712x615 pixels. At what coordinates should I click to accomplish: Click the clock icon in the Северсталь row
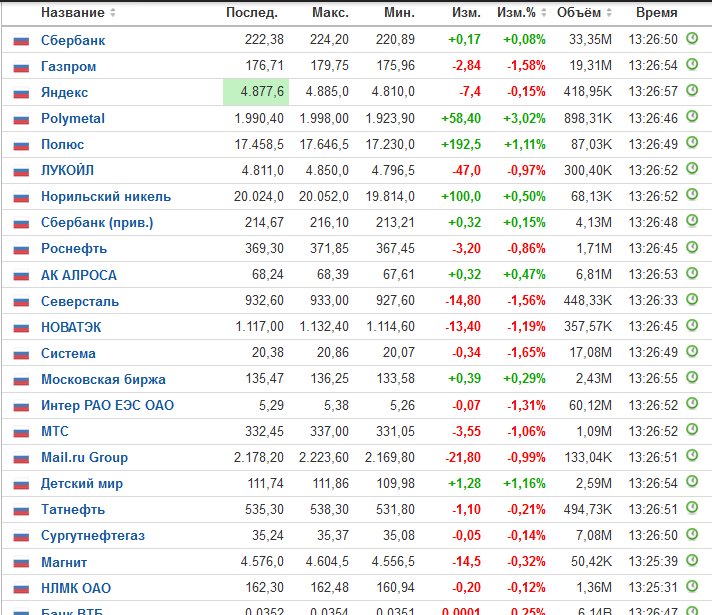(692, 299)
